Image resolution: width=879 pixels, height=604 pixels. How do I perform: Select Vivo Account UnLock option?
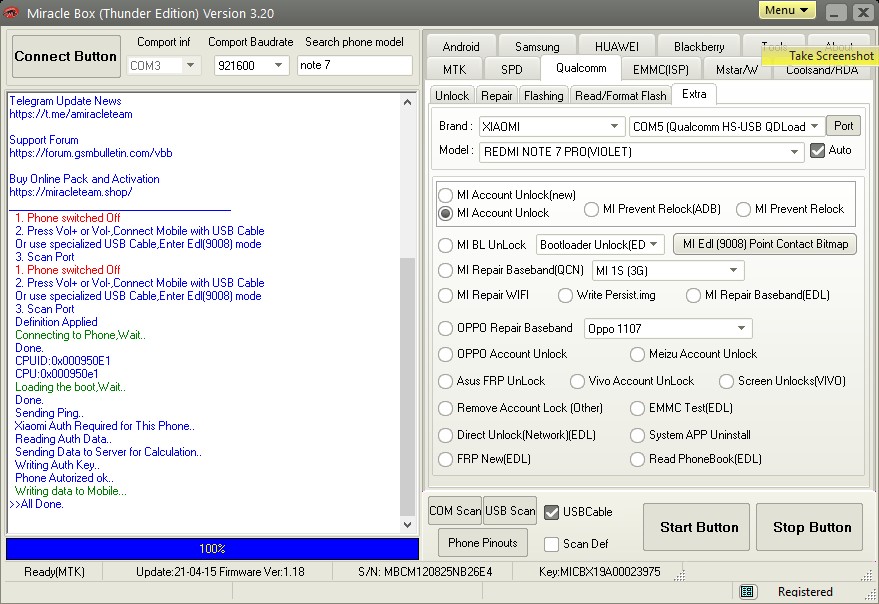pyautogui.click(x=577, y=381)
